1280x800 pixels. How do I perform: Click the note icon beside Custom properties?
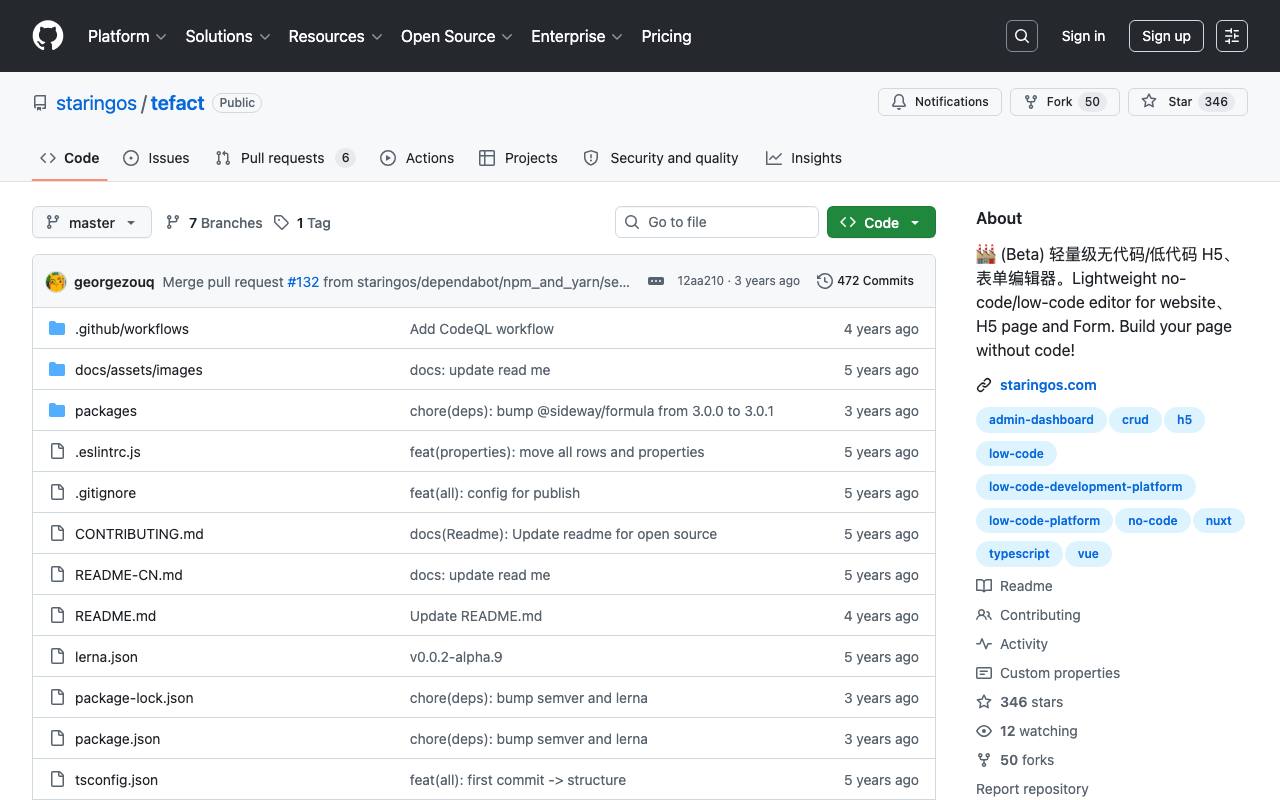click(x=984, y=673)
